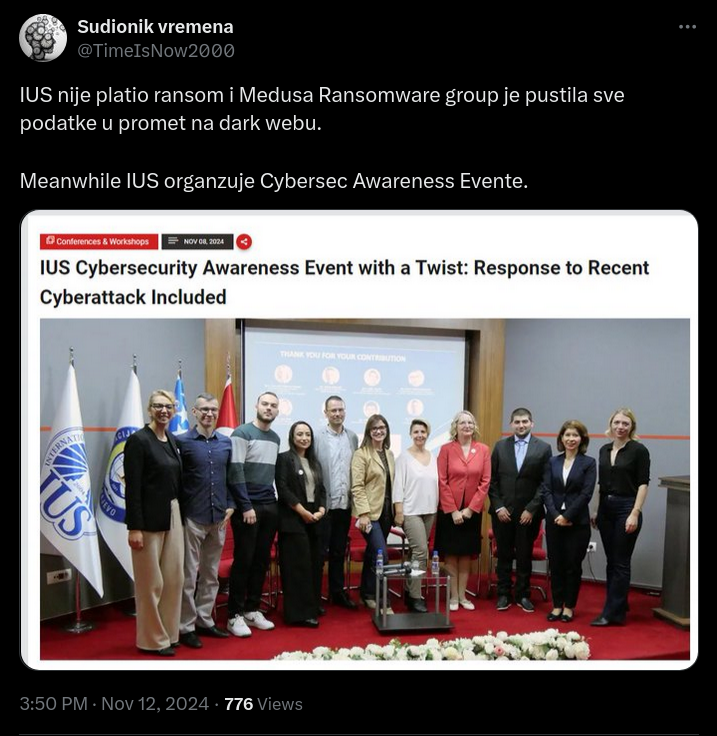Click the Conferences & Workshops tag icon

[x=50, y=241]
